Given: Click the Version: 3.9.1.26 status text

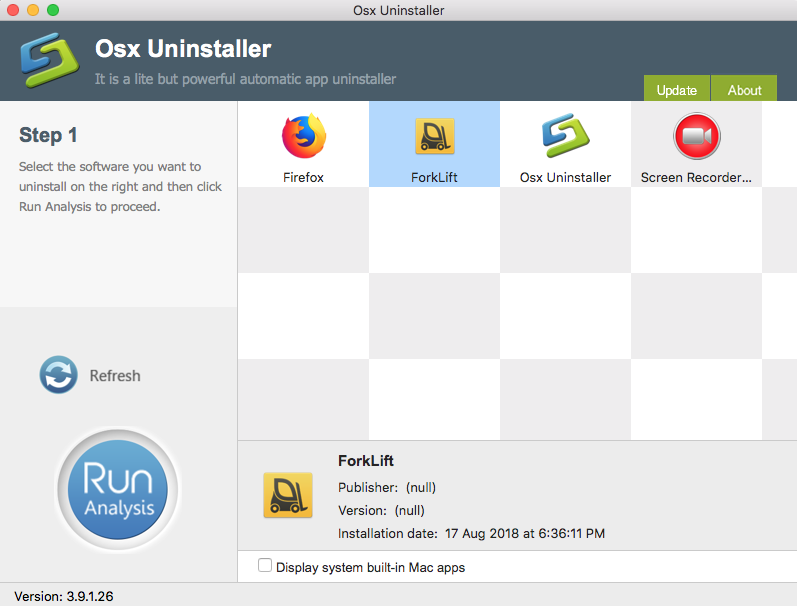Looking at the screenshot, I should [x=64, y=596].
